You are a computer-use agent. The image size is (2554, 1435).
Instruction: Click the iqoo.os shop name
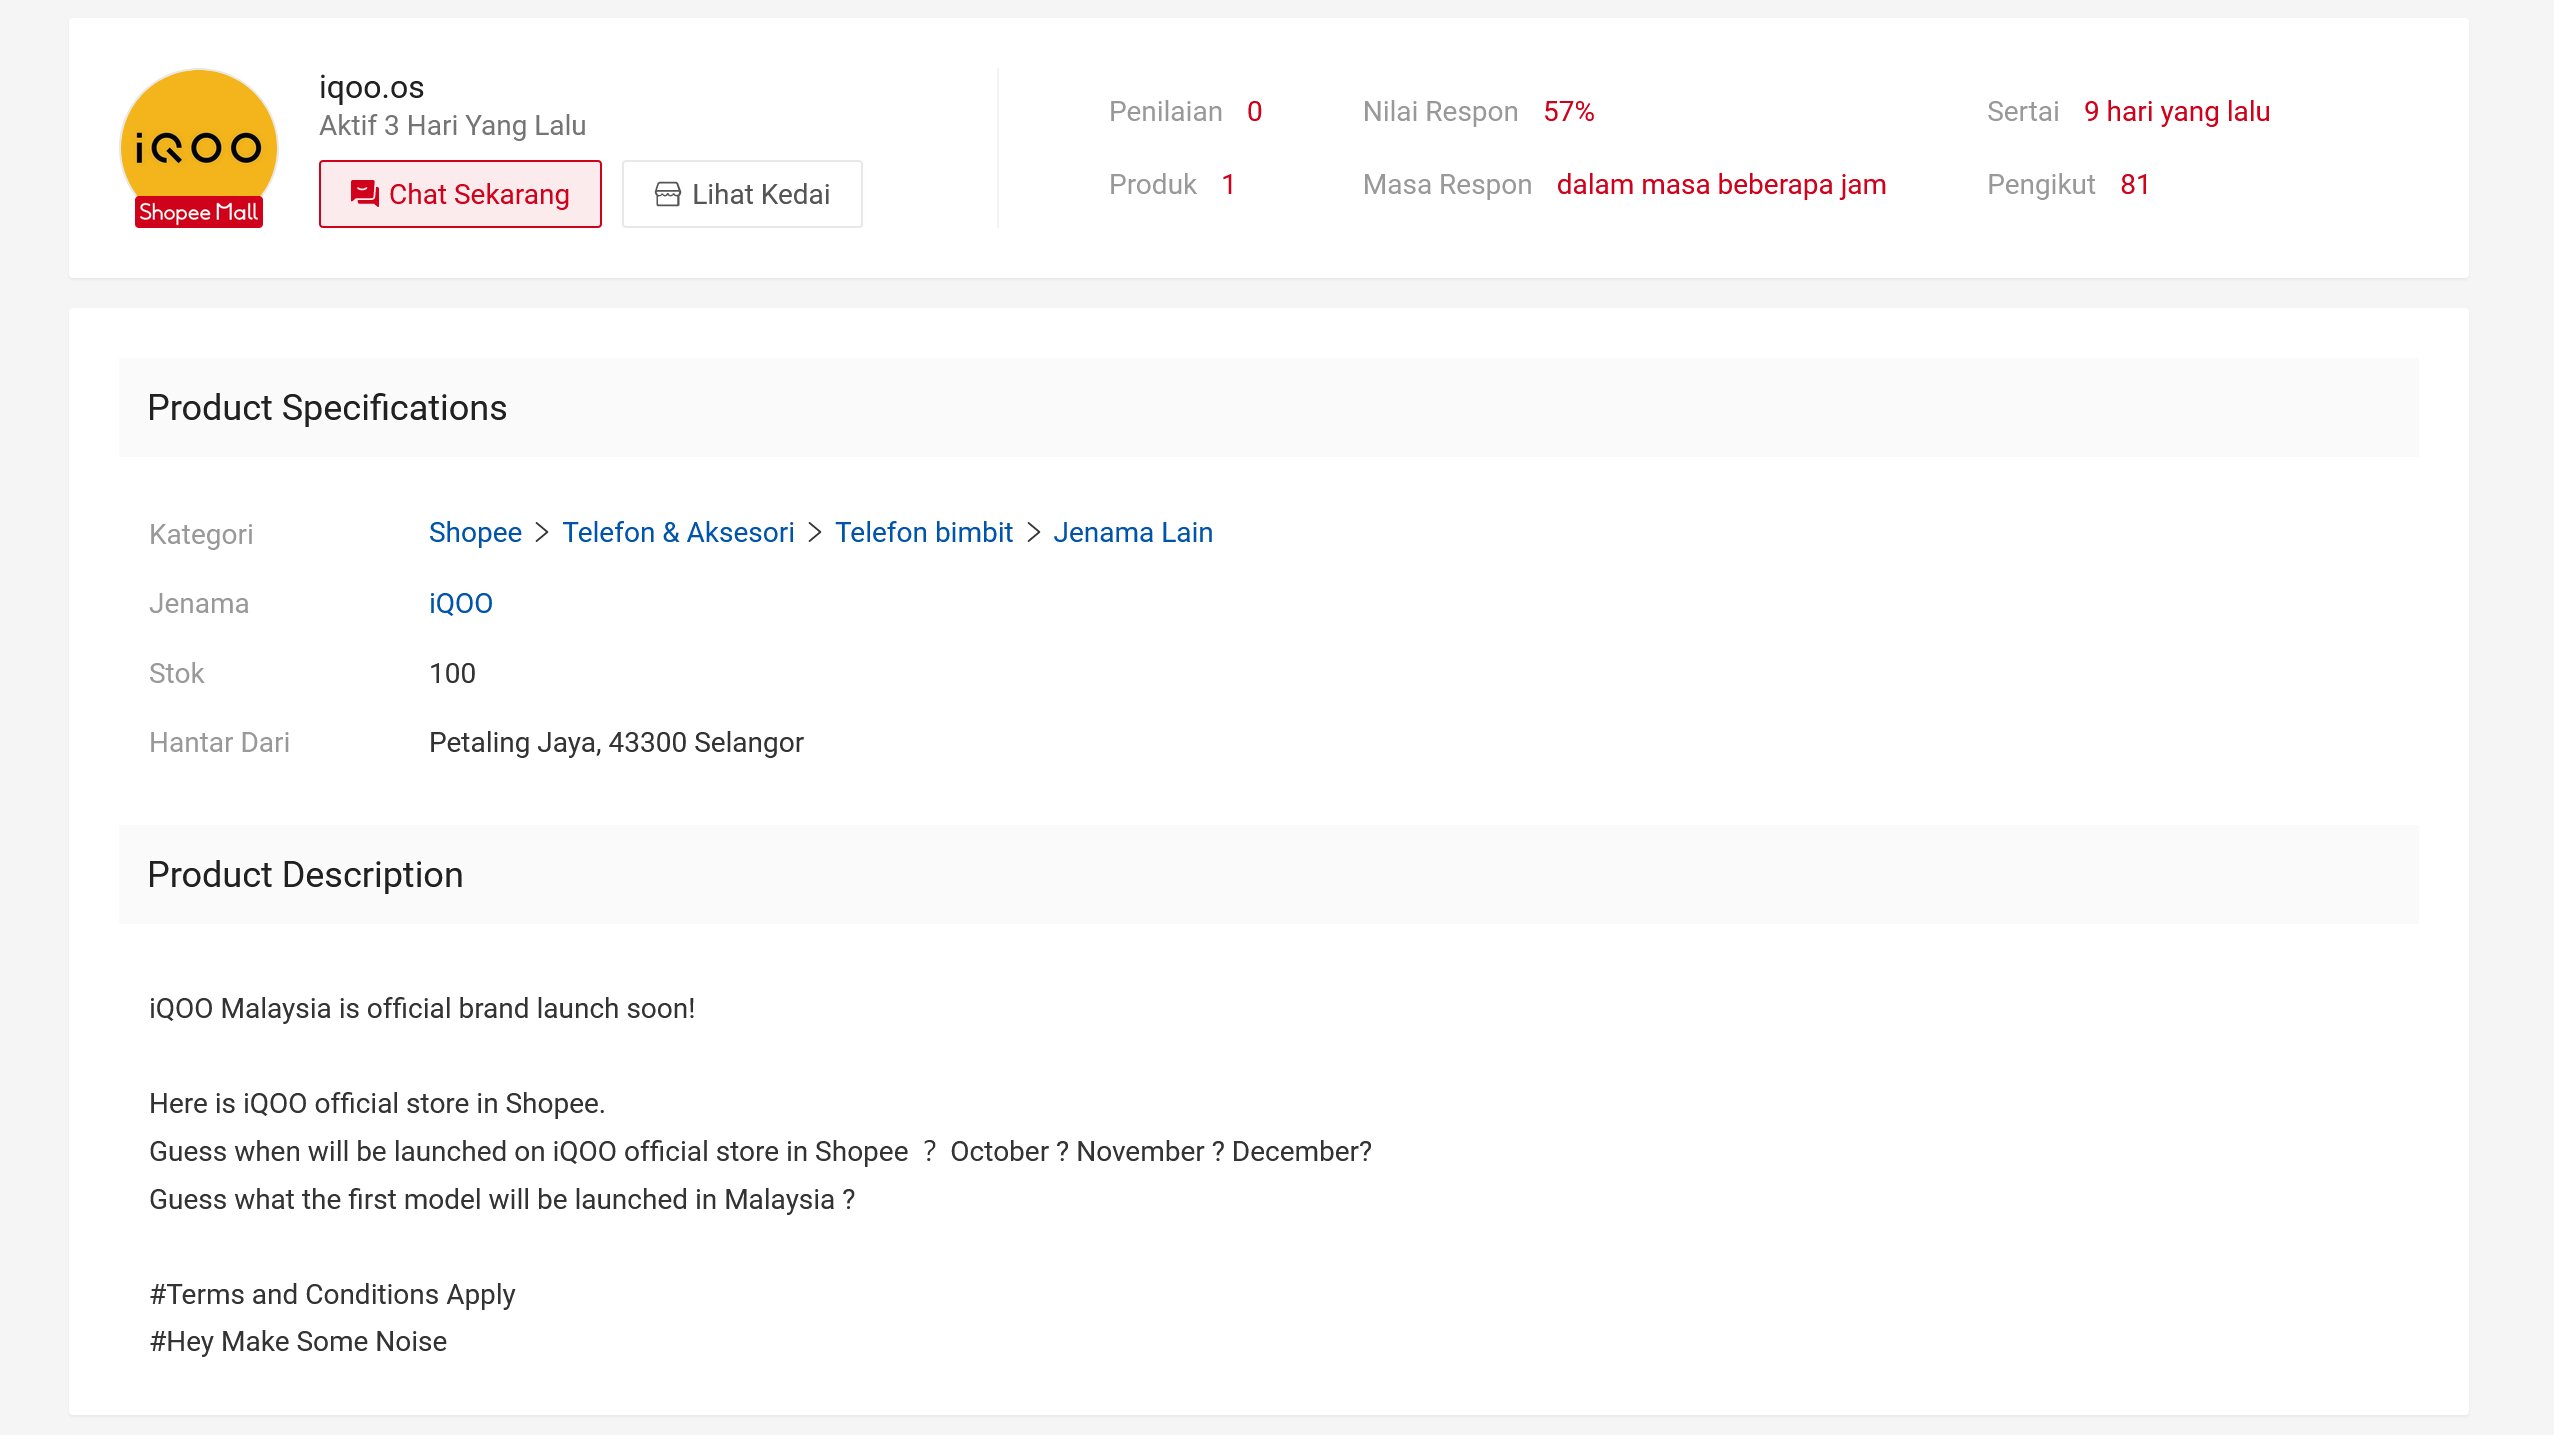(371, 88)
